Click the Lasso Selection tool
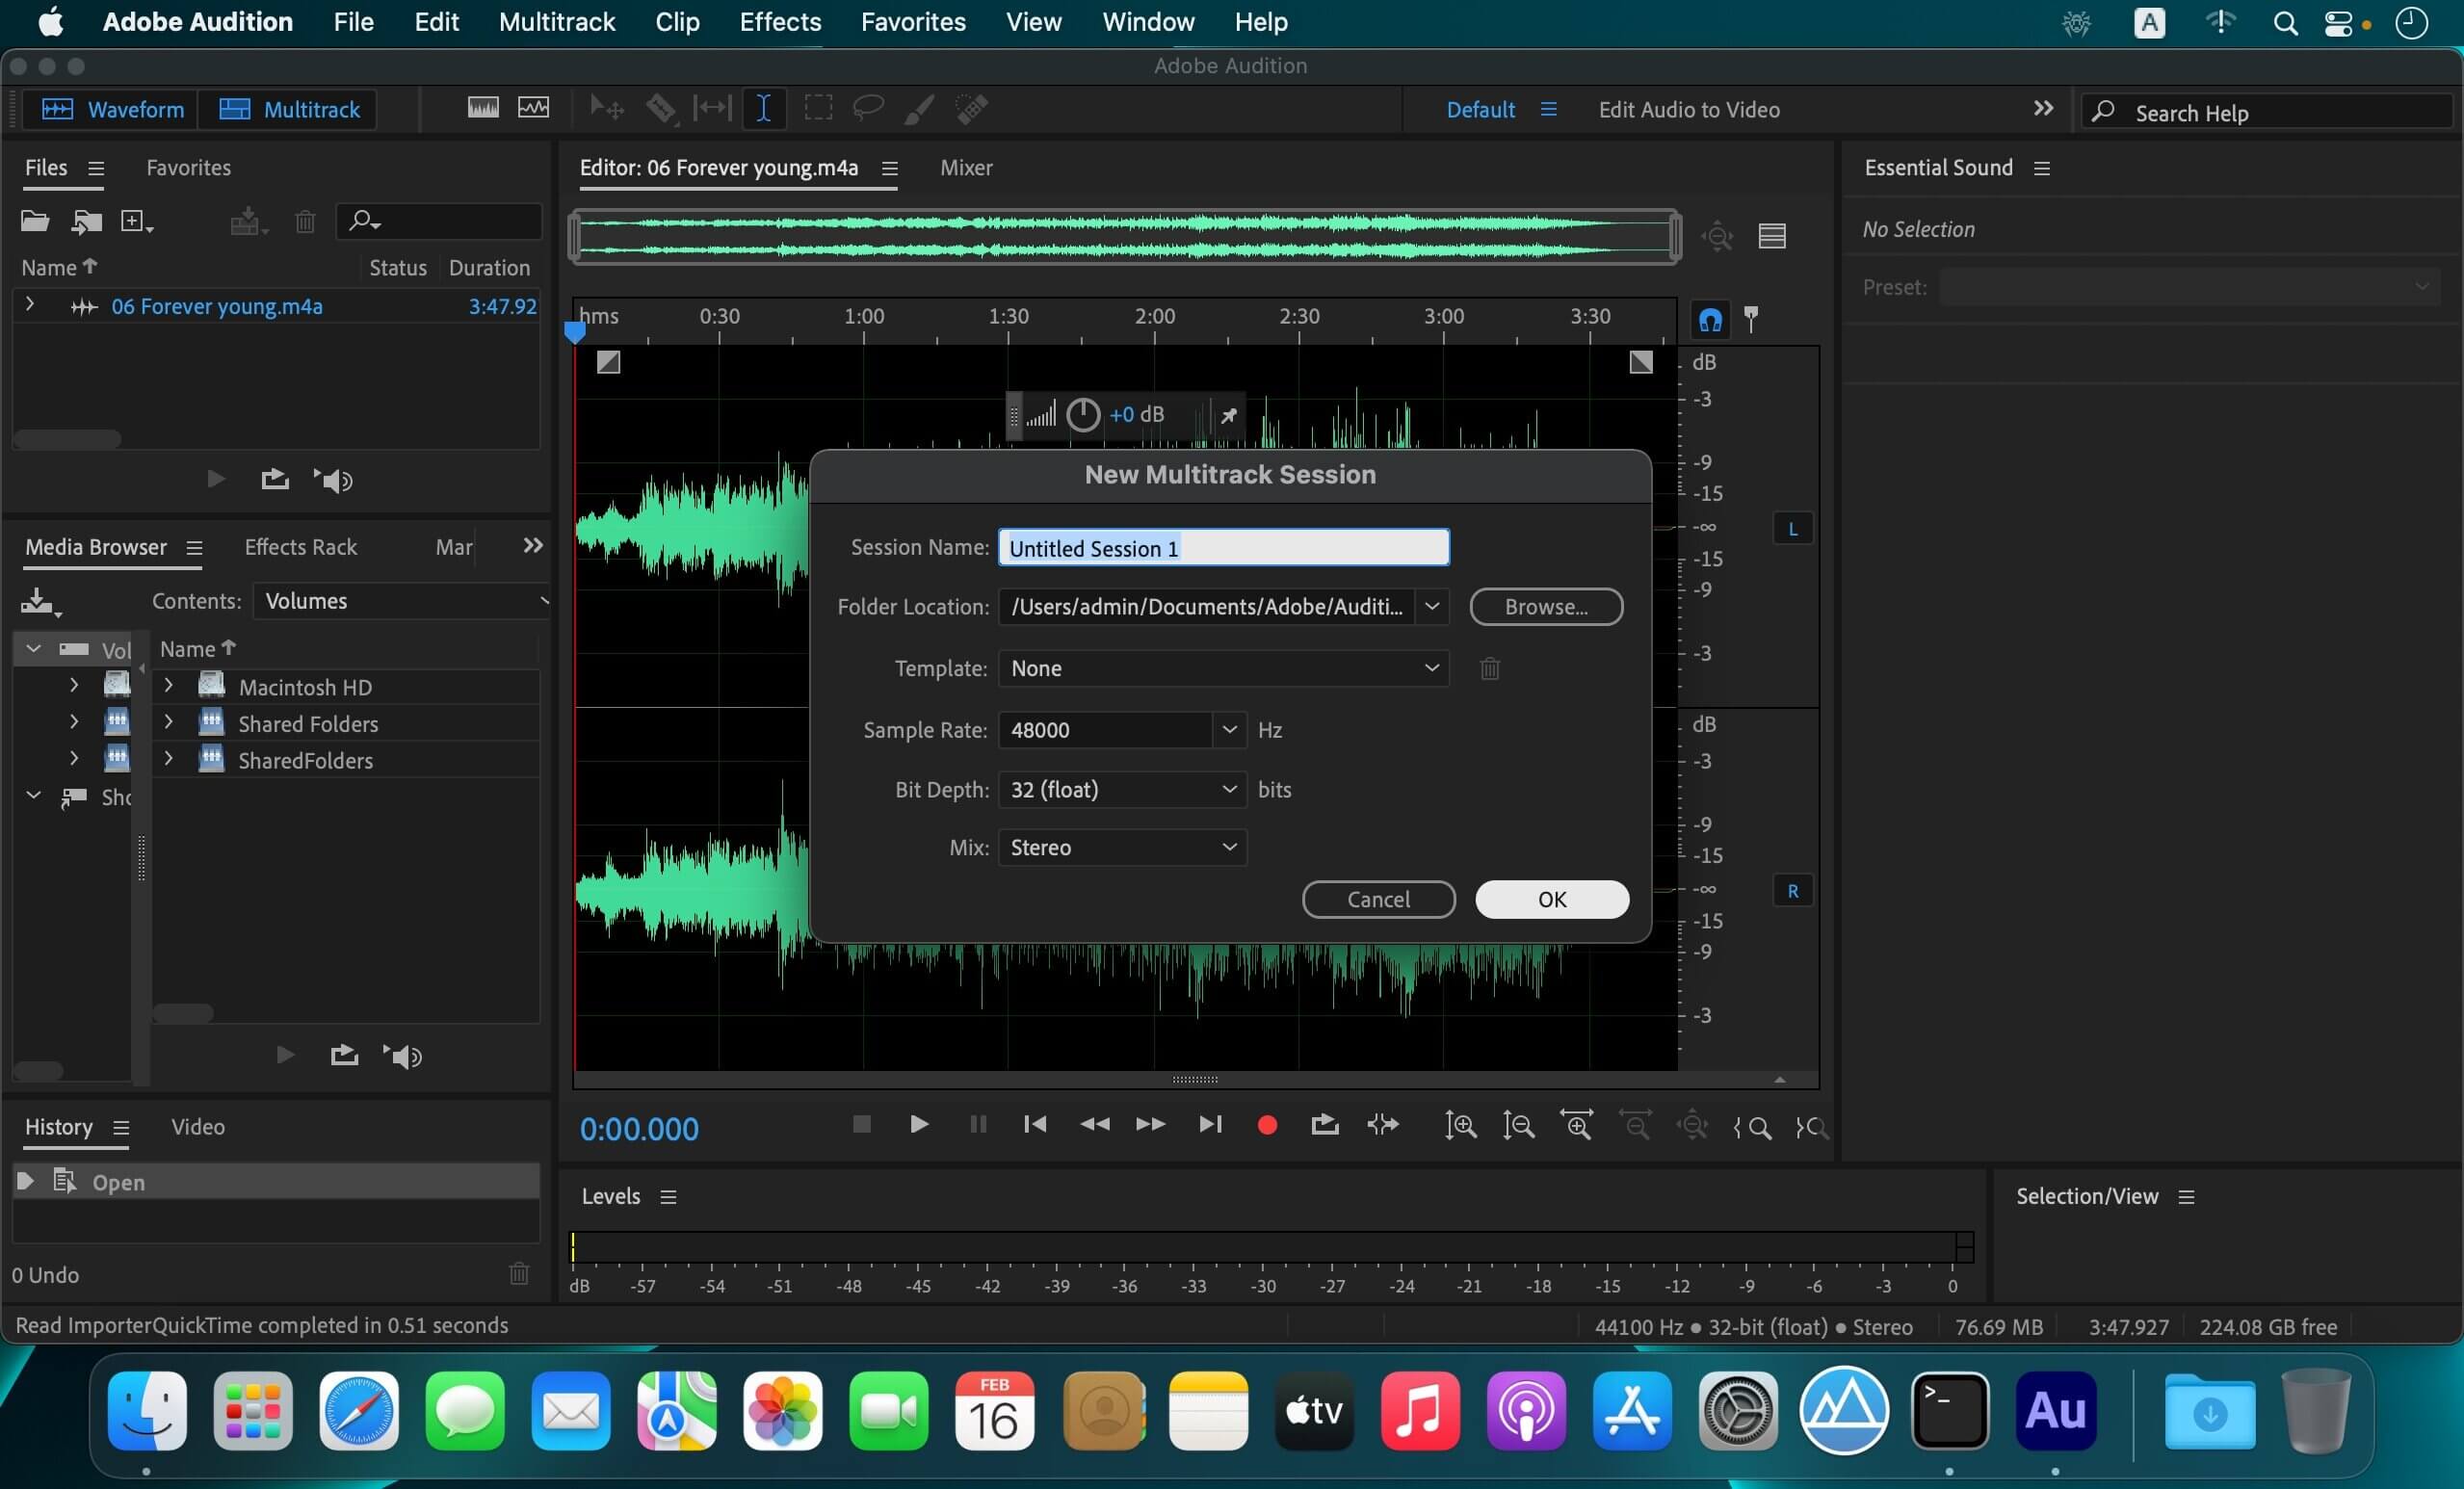The width and height of the screenshot is (2464, 1489). tap(867, 108)
